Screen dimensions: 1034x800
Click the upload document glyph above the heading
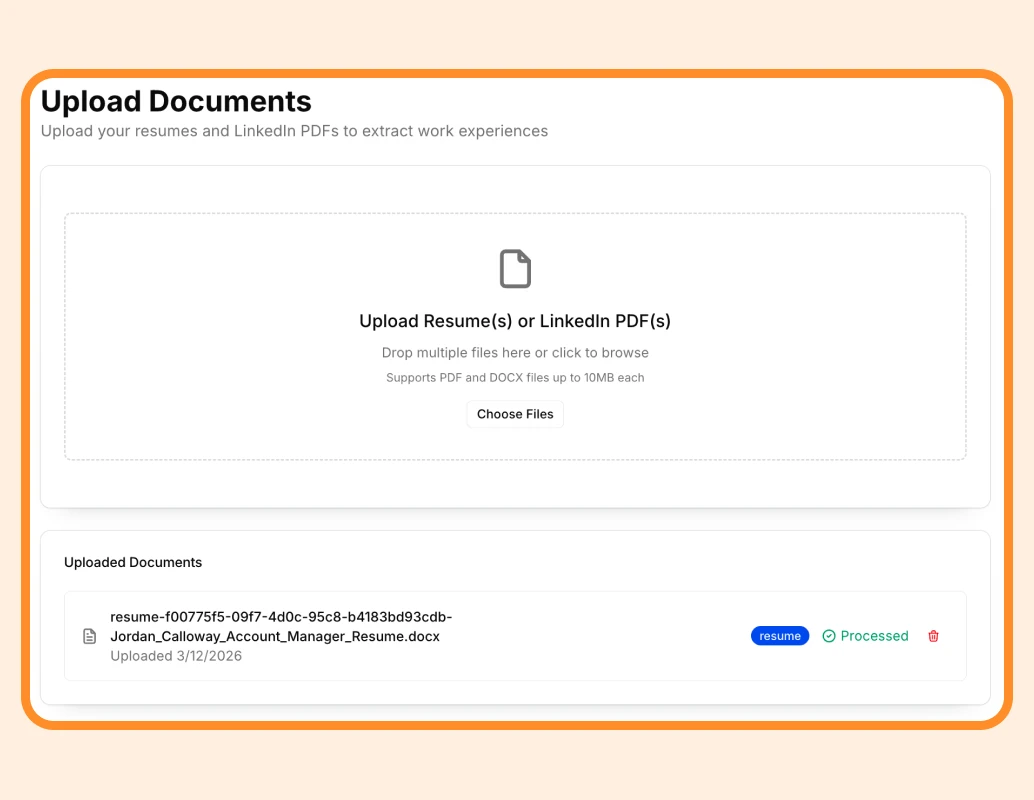click(515, 268)
